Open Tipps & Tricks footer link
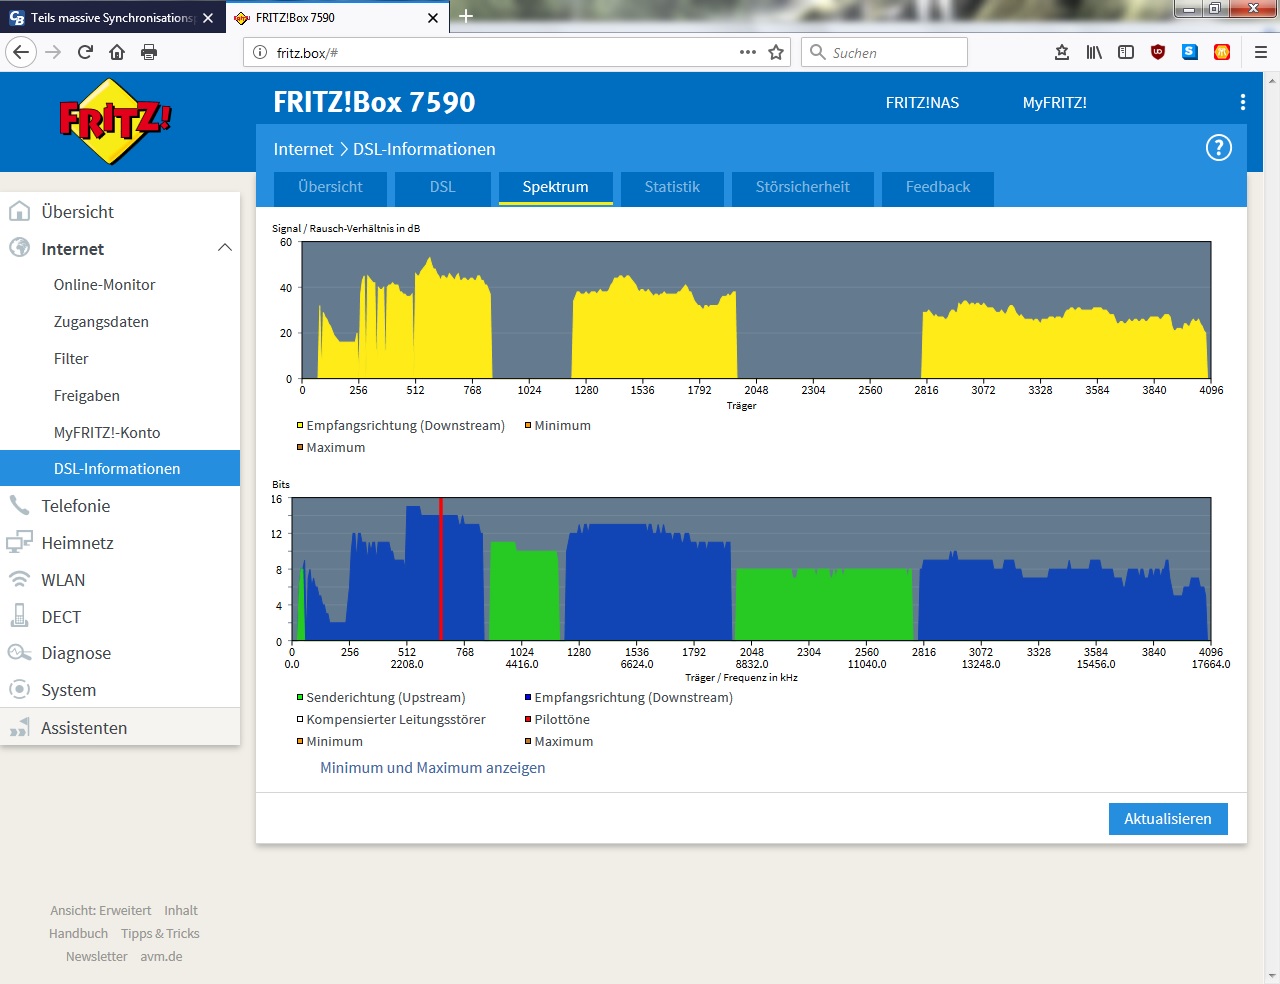 coord(160,934)
